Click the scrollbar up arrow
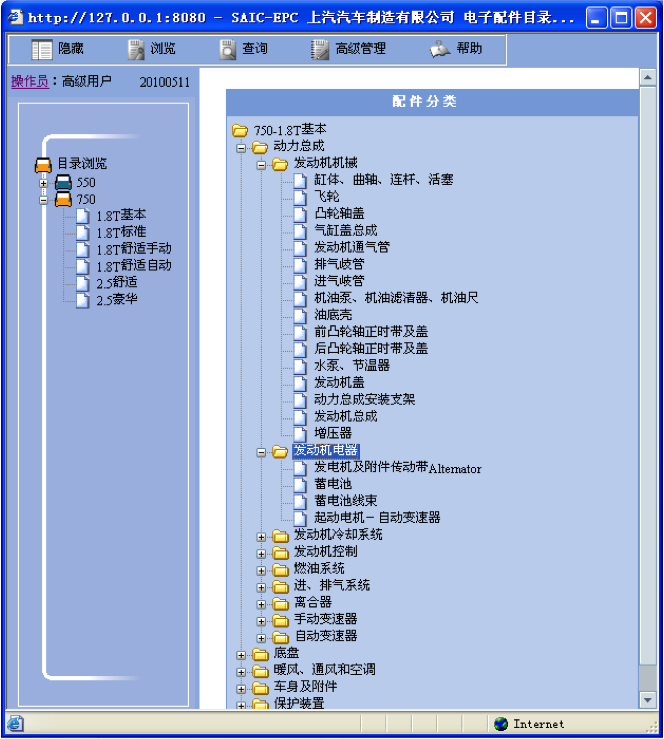Image resolution: width=664 pixels, height=739 pixels. [648, 77]
